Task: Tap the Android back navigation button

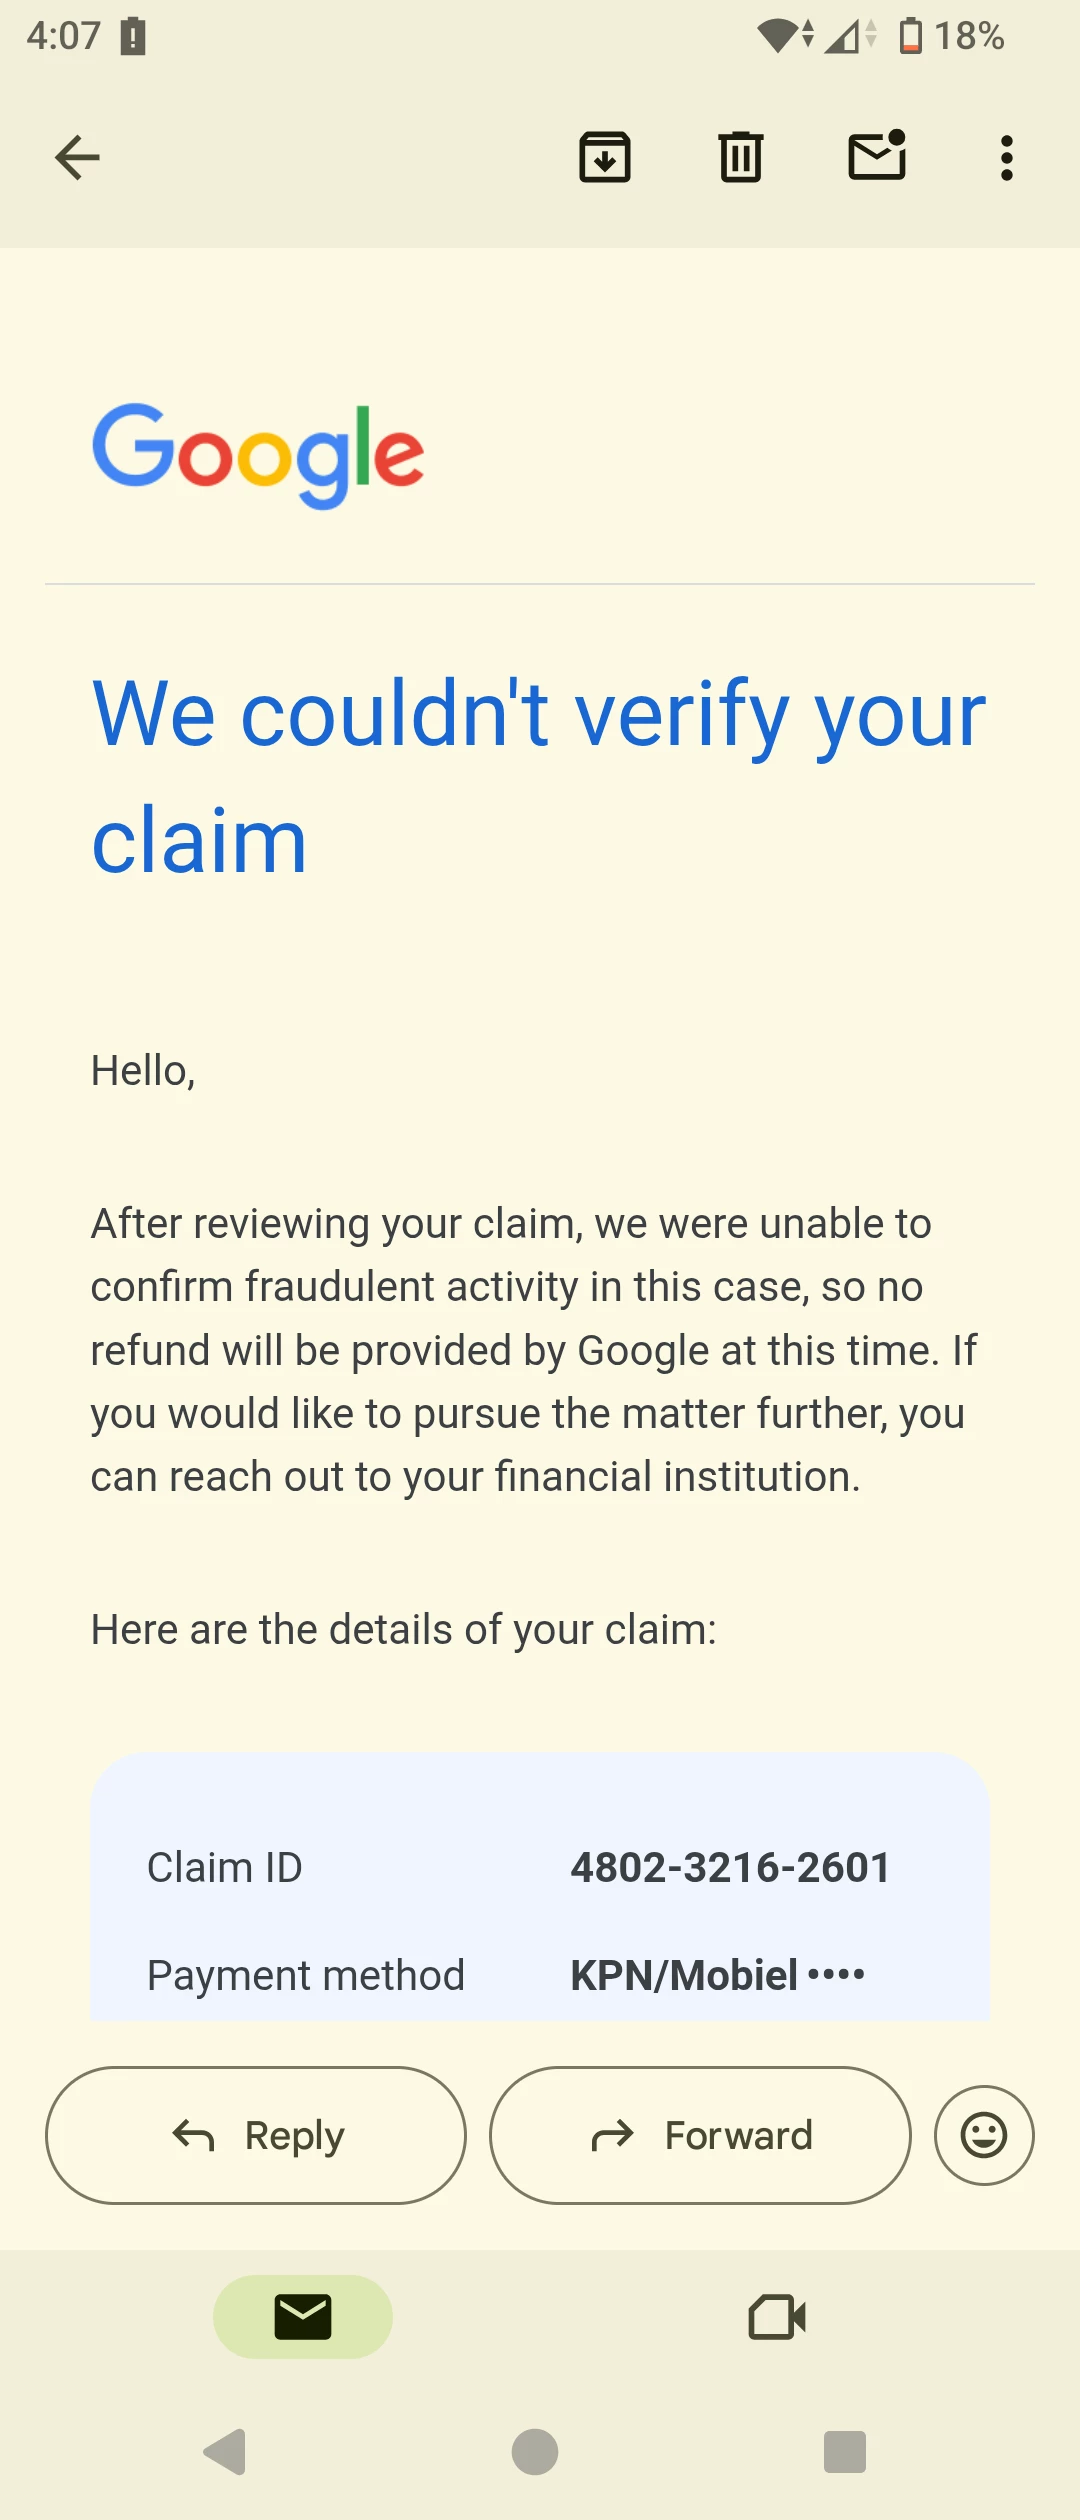Action: [x=225, y=2452]
